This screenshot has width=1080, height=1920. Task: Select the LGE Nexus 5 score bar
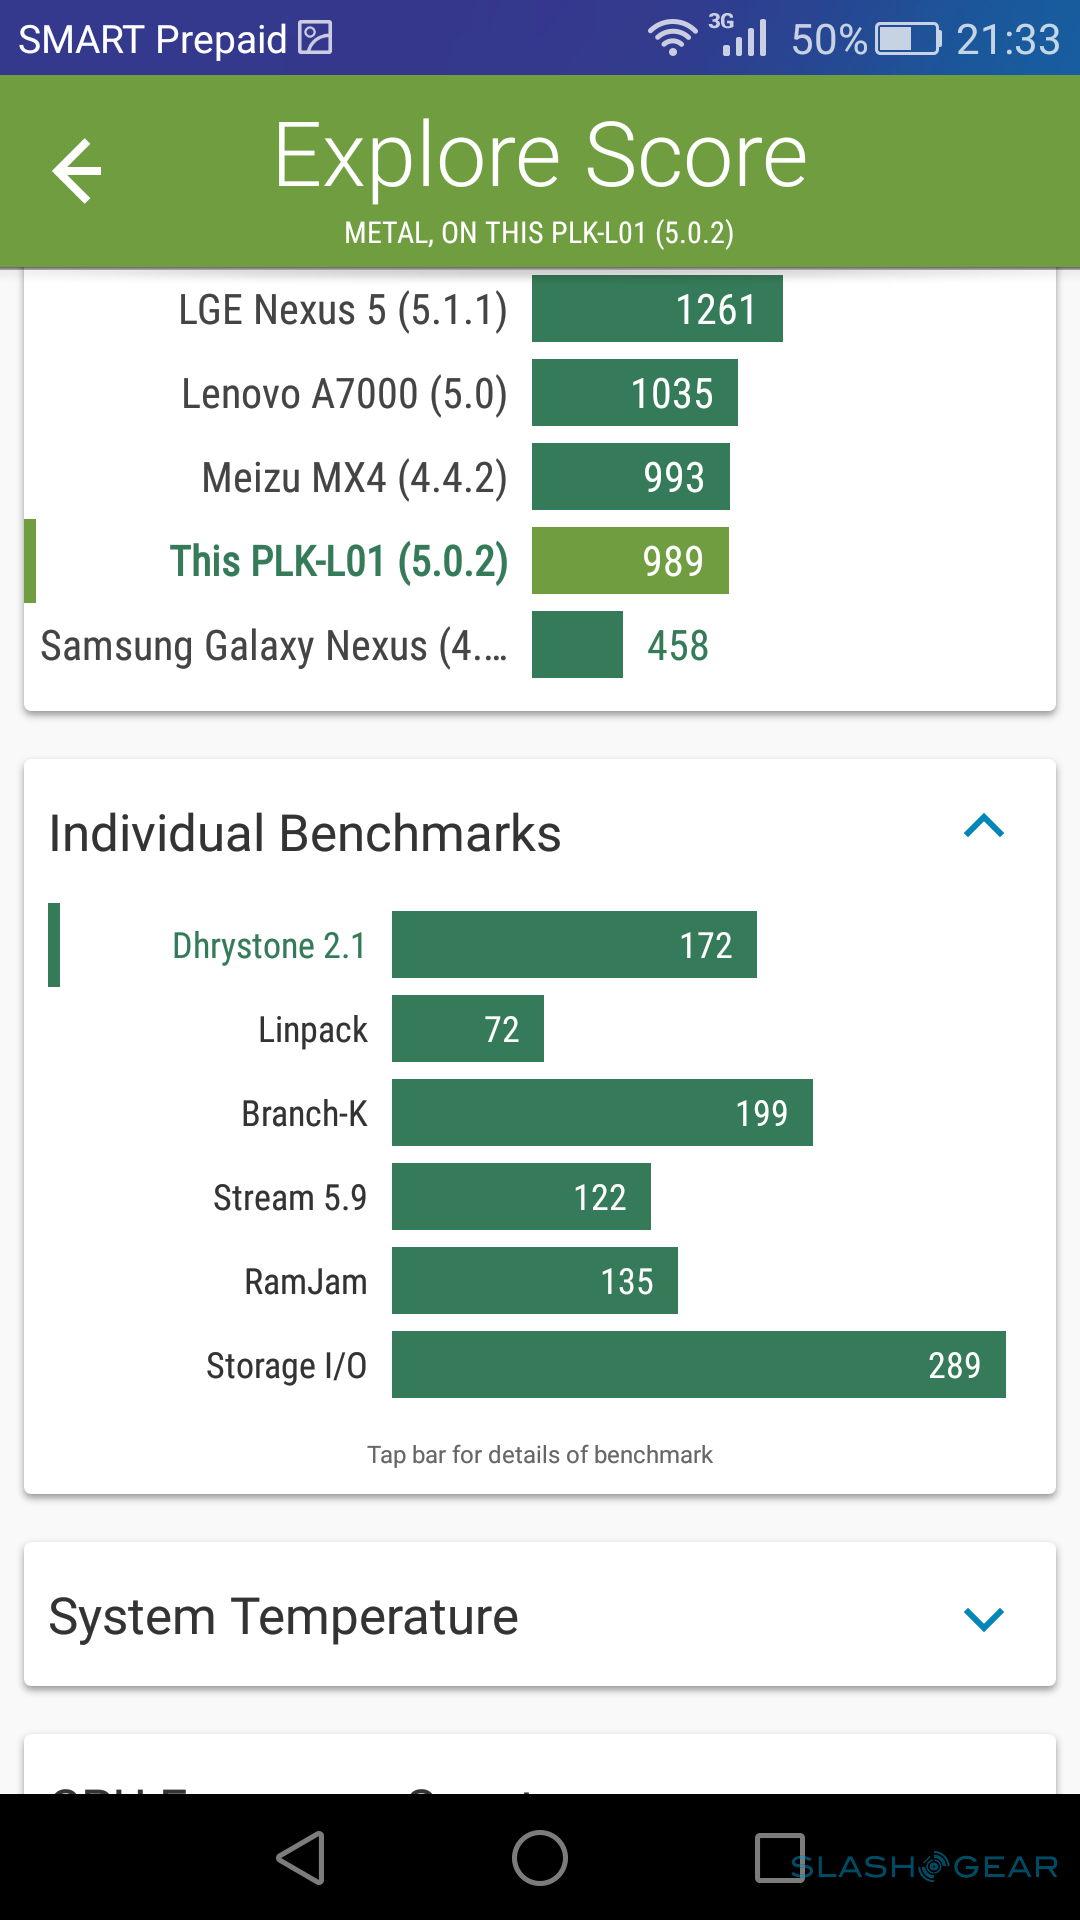(x=657, y=309)
